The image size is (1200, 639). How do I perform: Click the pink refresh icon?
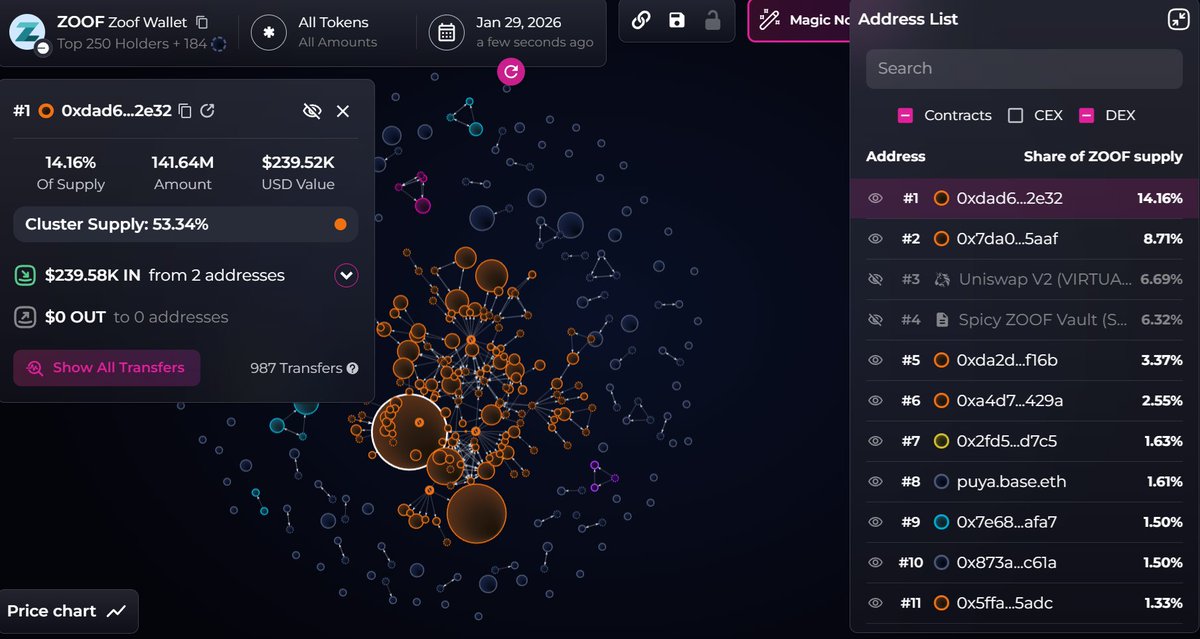pos(511,71)
